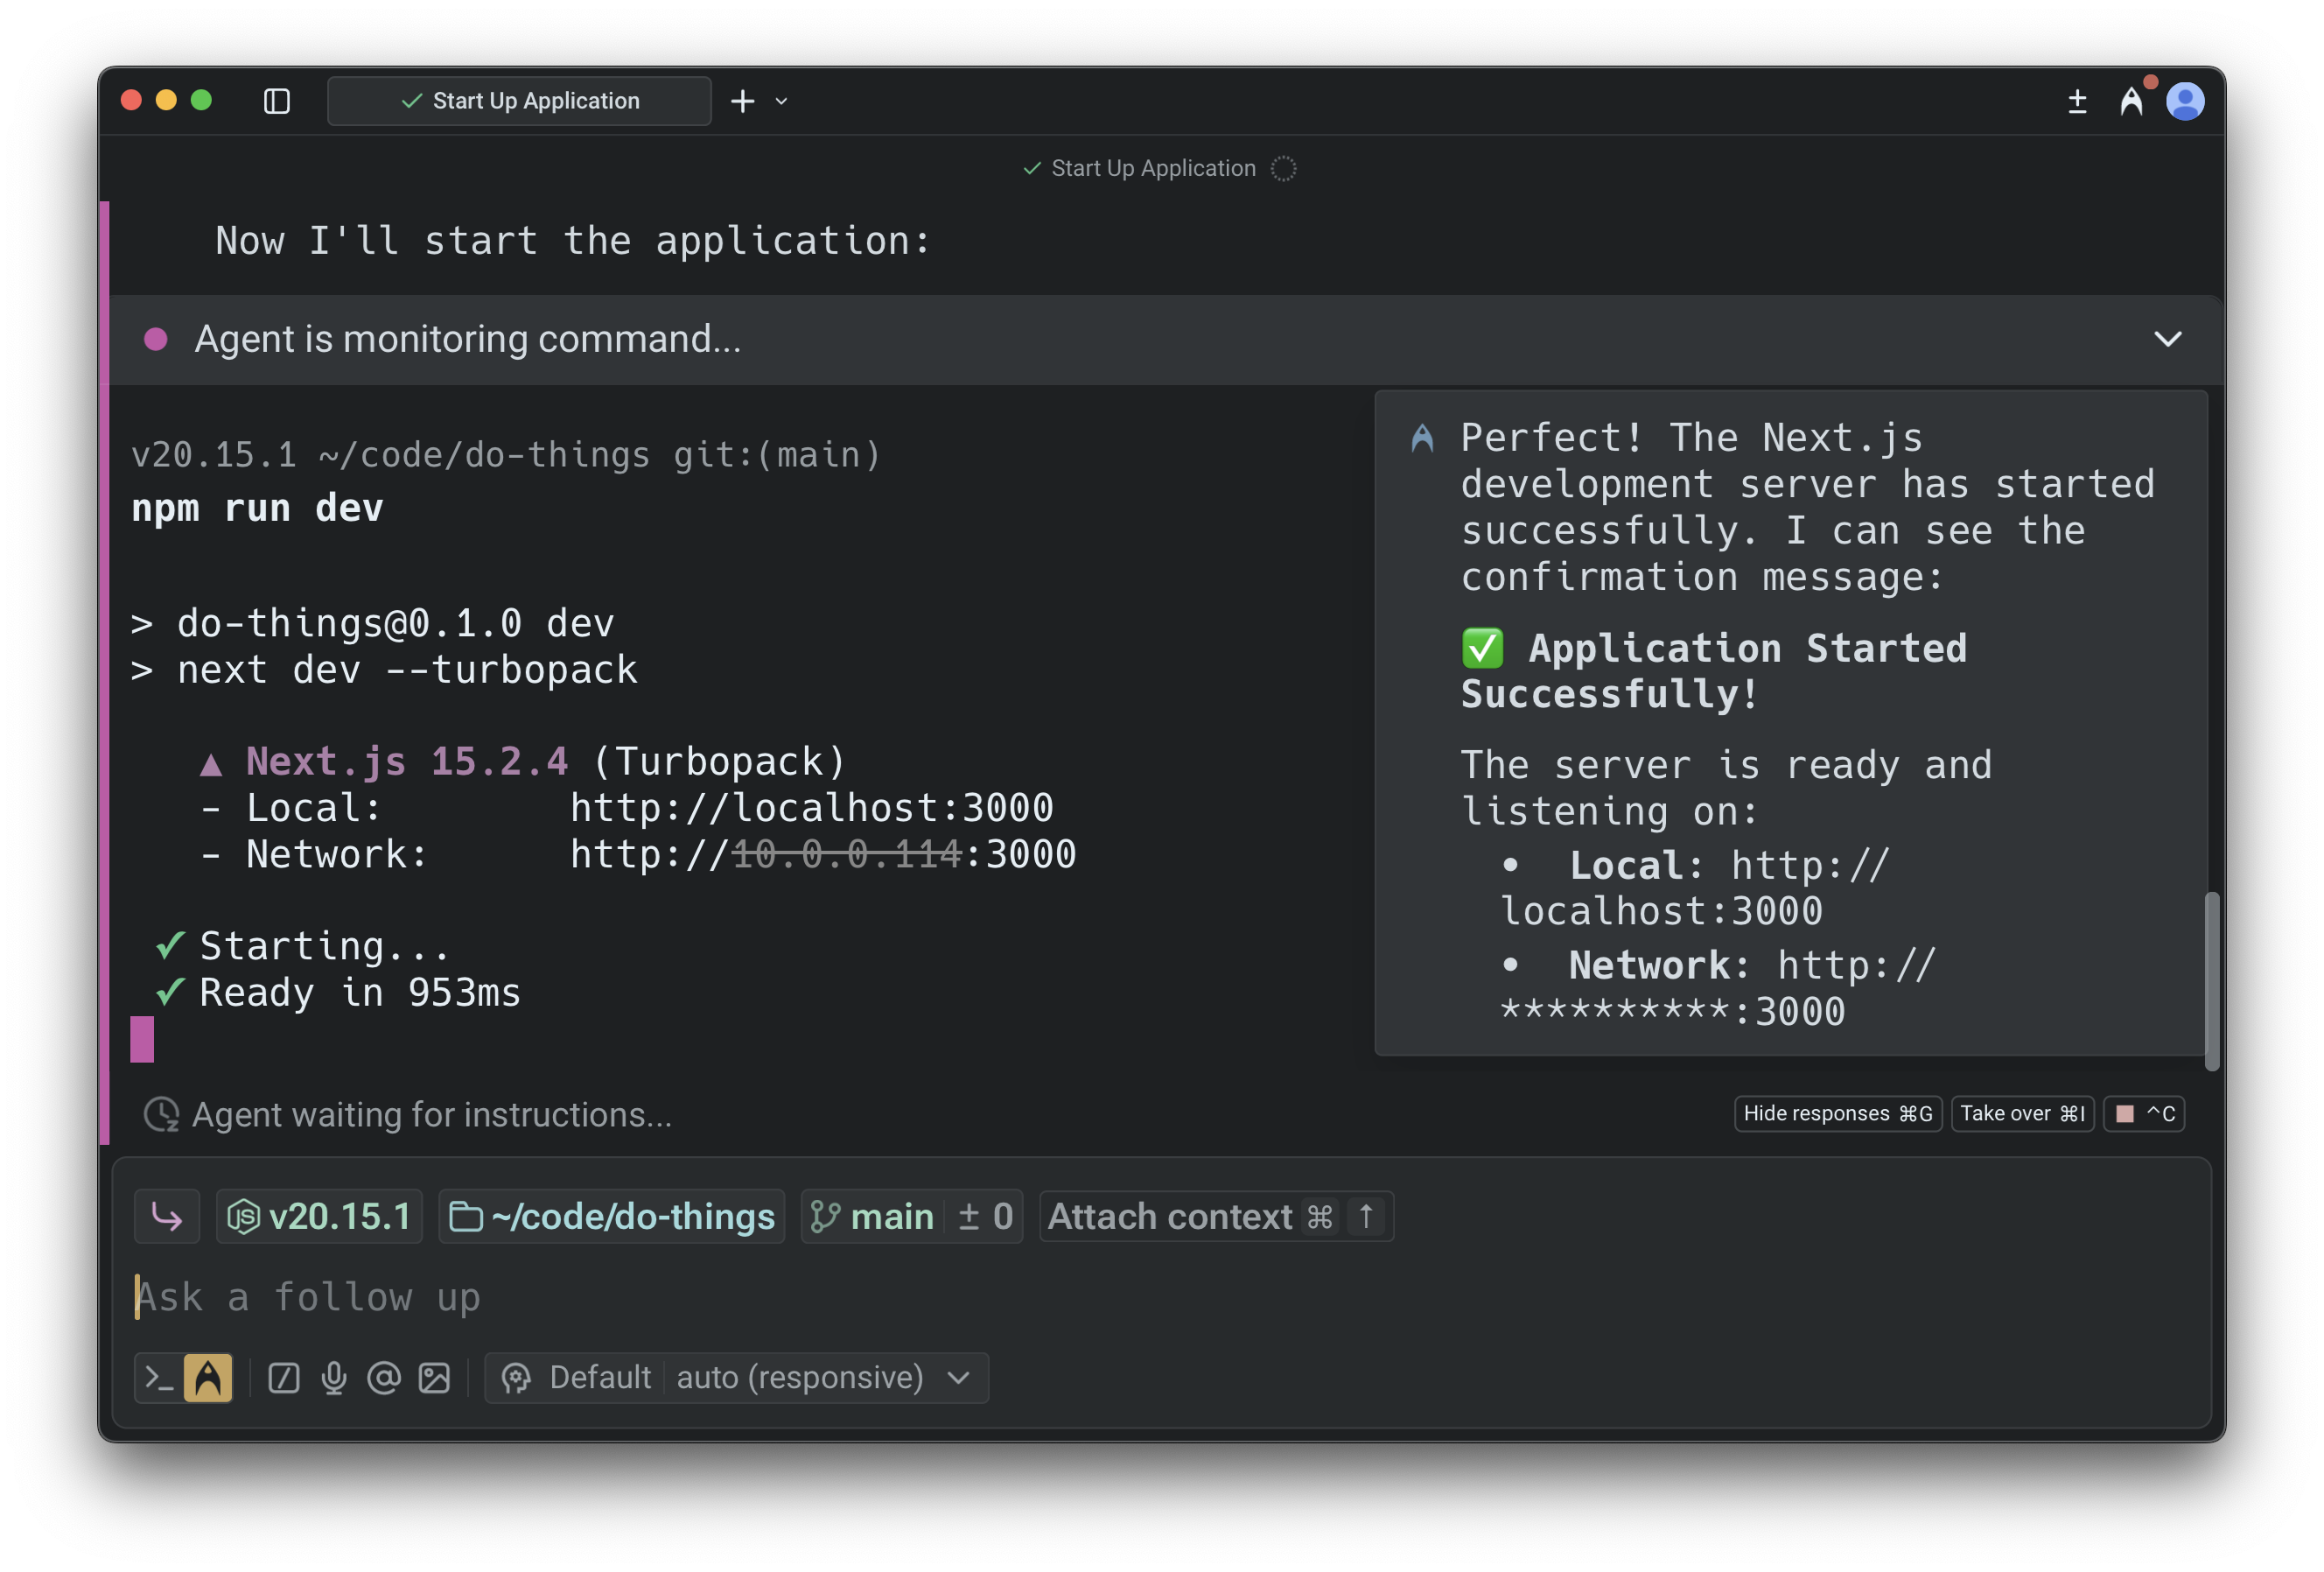Click the plus-minus diff icon top right

(2077, 101)
